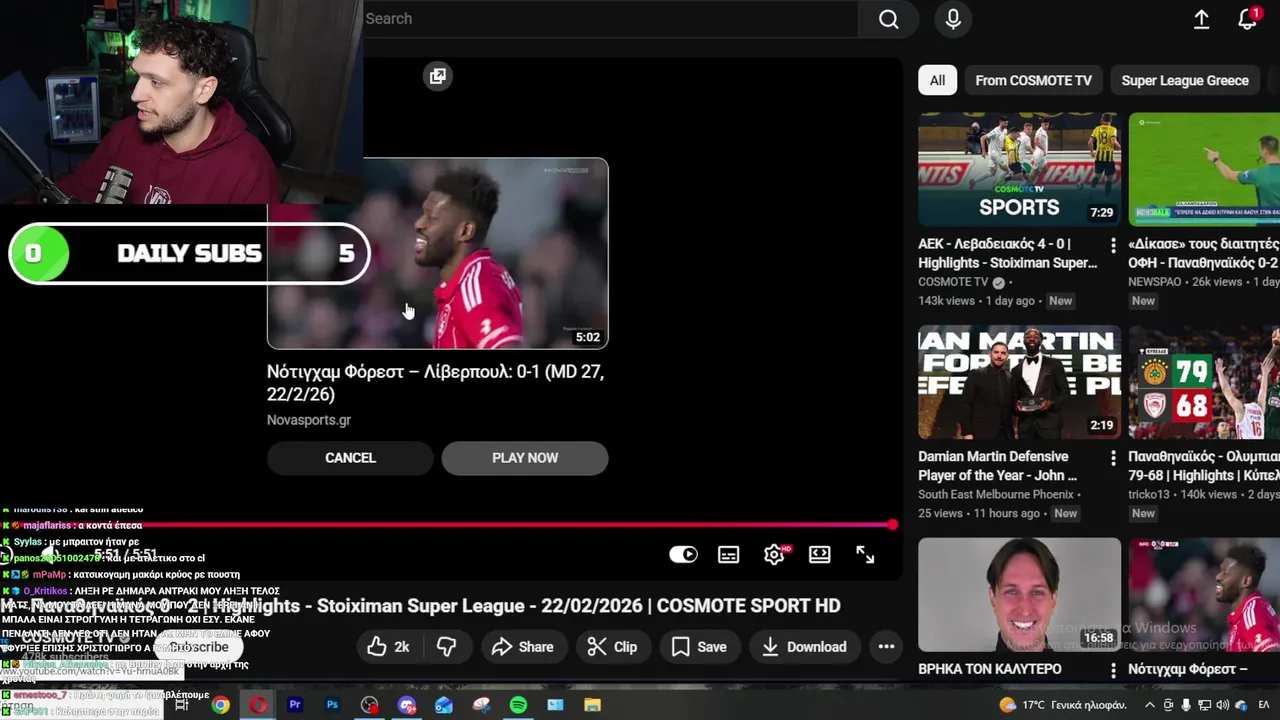
Task: Toggle the autoplay switch
Action: pos(683,554)
